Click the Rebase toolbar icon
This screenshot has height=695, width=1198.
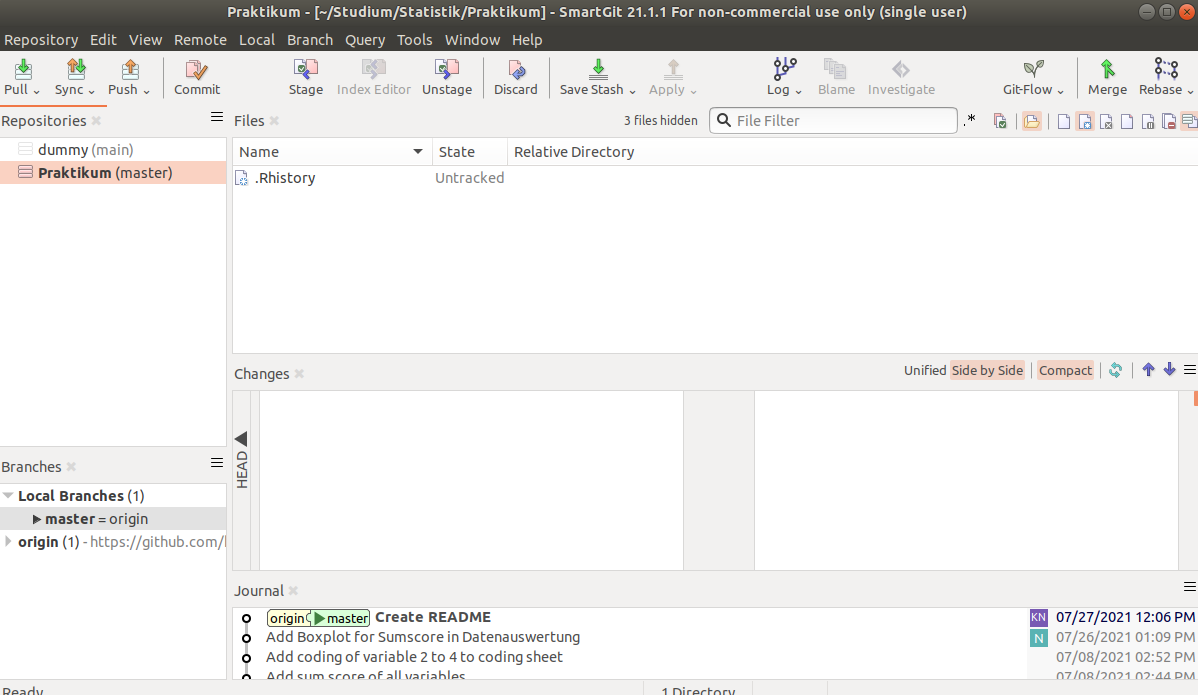click(x=1166, y=70)
